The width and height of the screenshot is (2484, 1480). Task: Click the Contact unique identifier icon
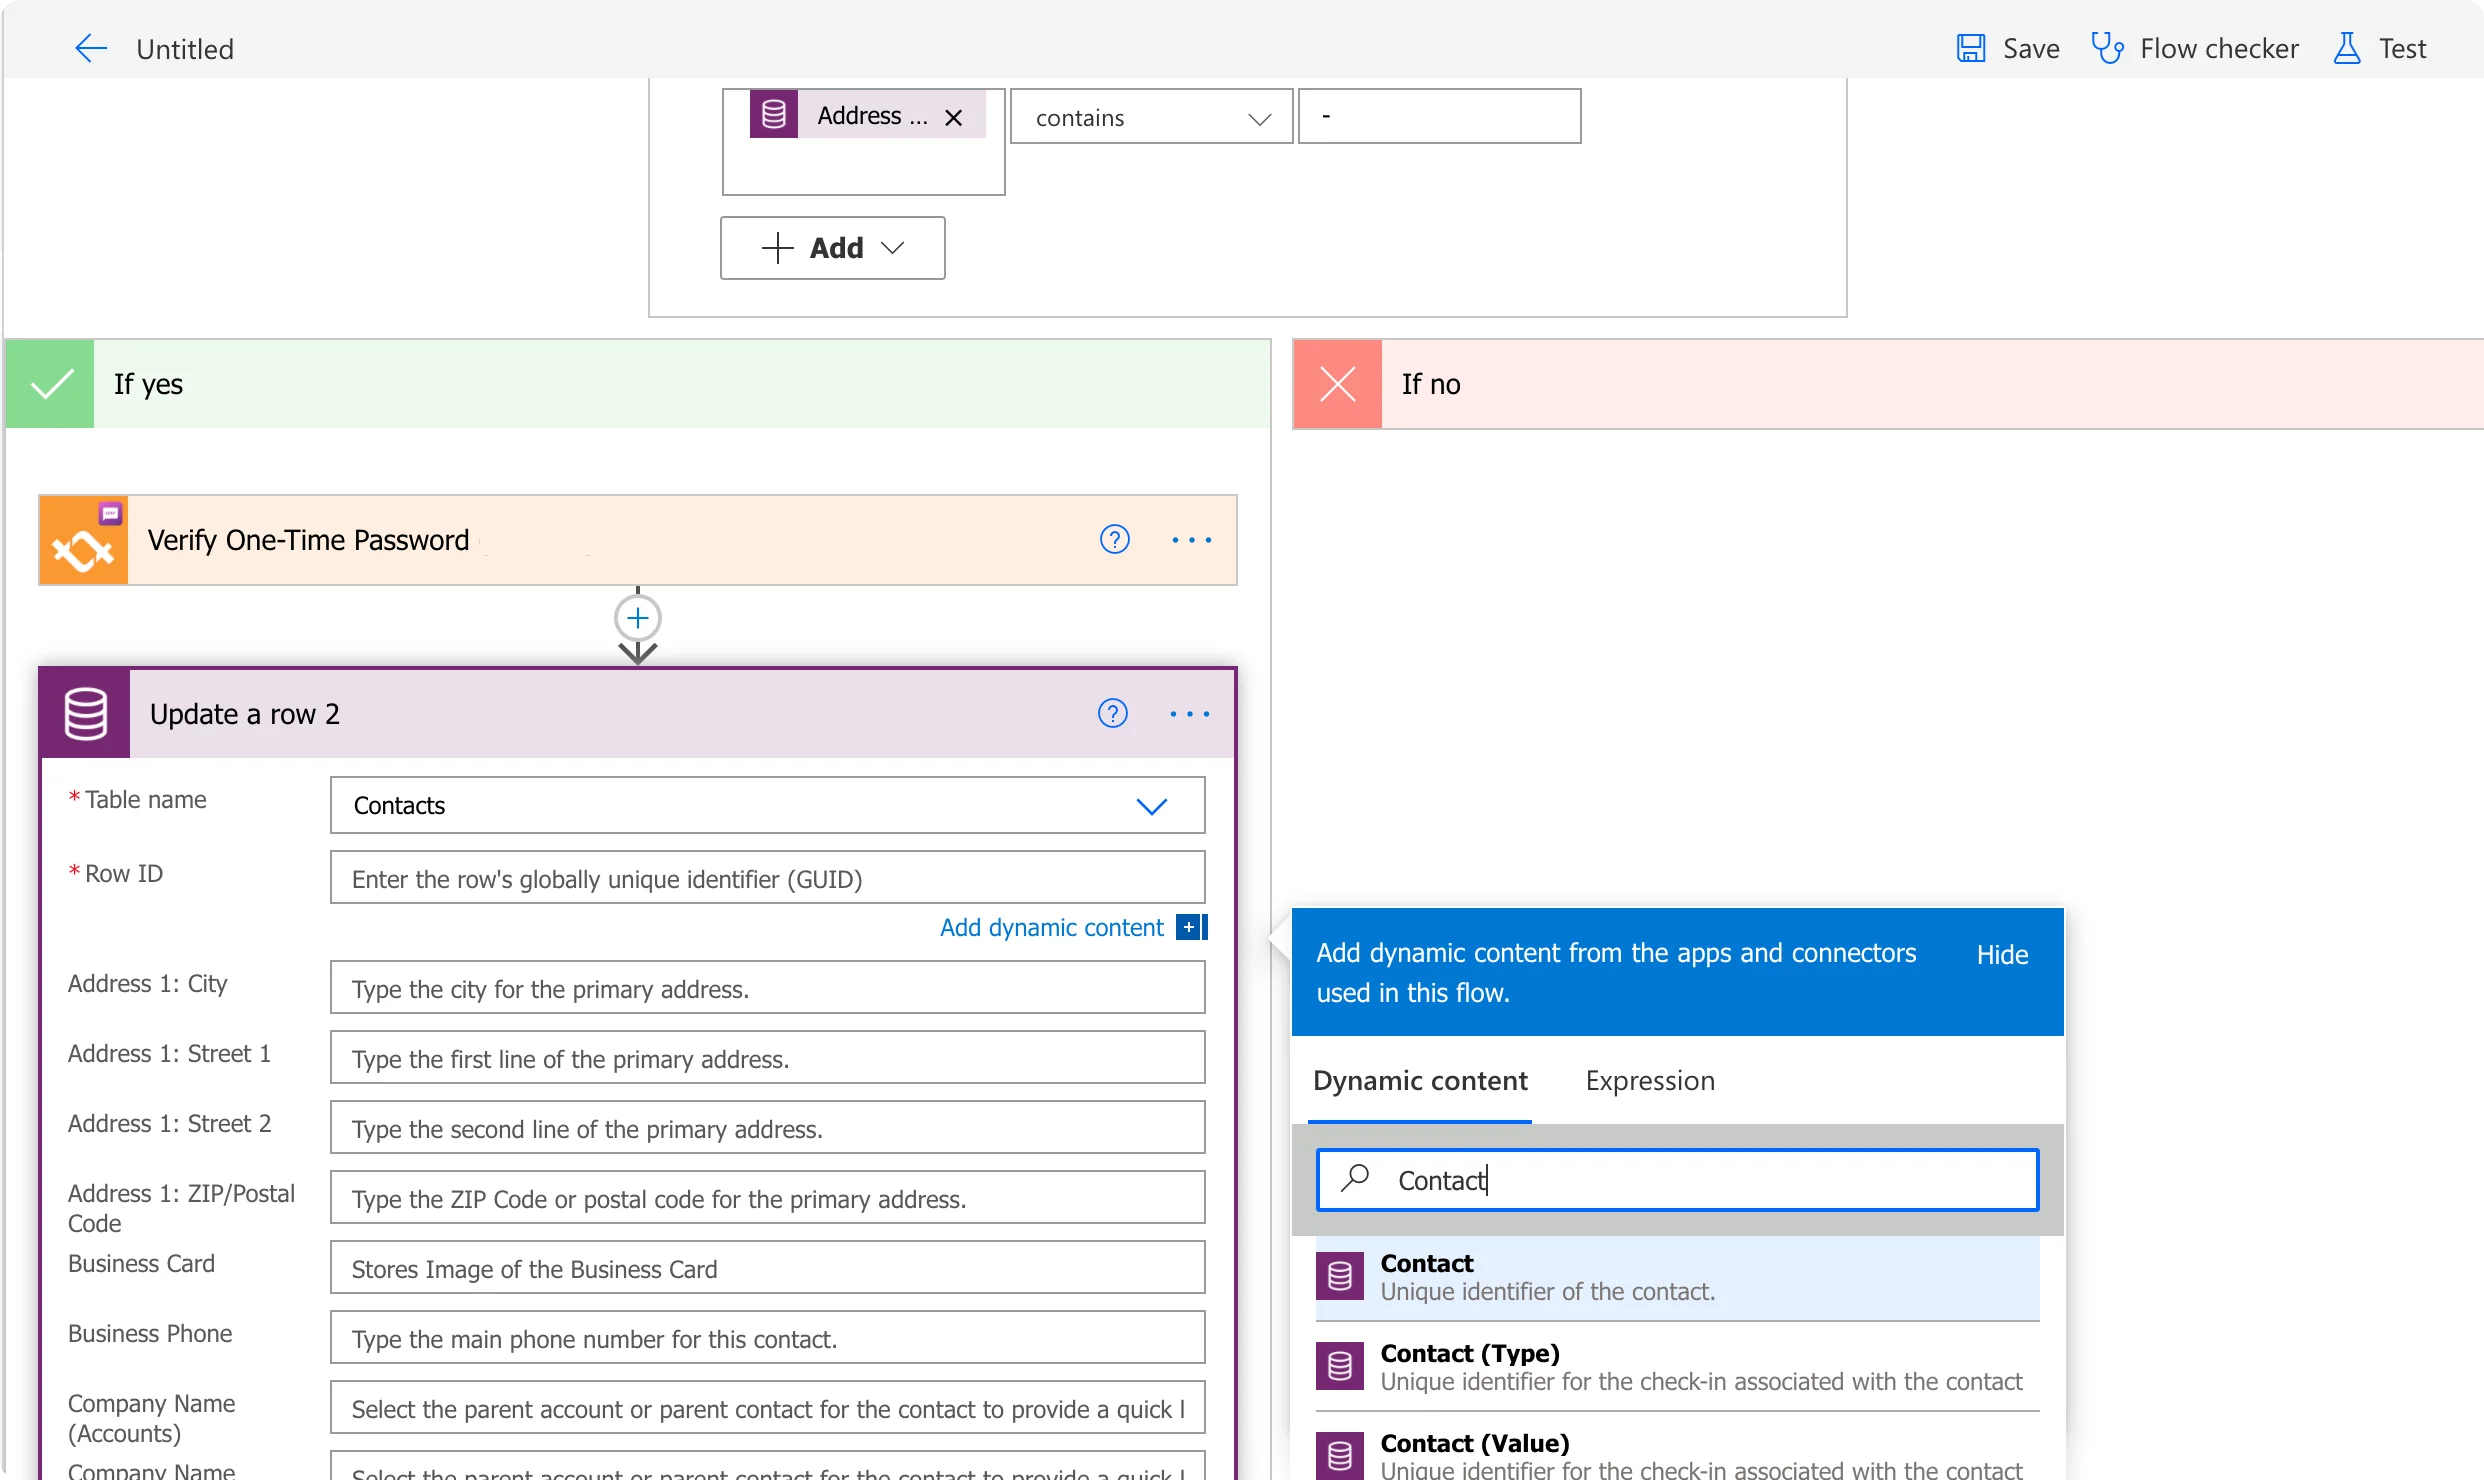click(x=1344, y=1274)
